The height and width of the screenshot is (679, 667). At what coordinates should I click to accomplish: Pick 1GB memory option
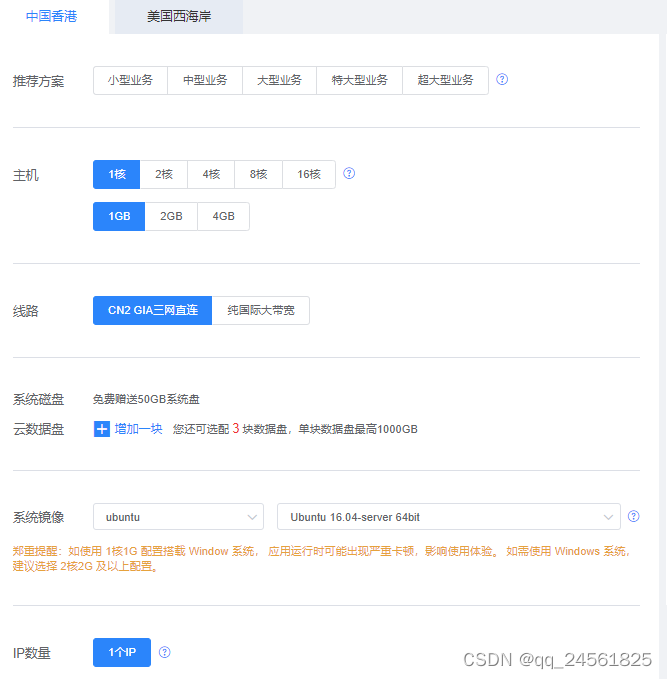(119, 216)
